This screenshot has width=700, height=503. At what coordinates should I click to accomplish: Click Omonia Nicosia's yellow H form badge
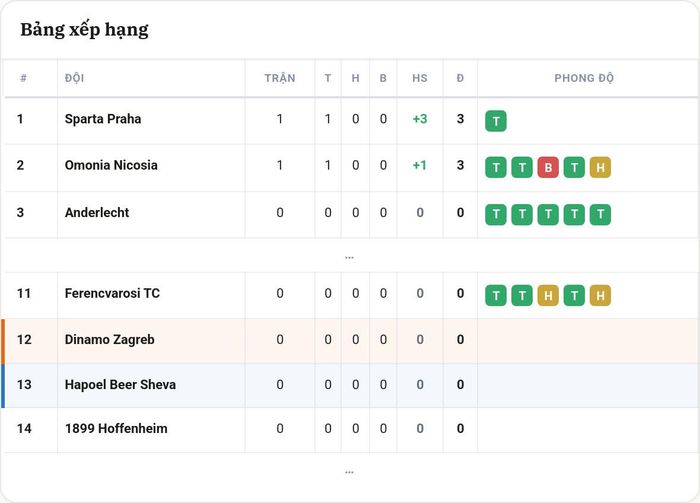[x=600, y=167]
